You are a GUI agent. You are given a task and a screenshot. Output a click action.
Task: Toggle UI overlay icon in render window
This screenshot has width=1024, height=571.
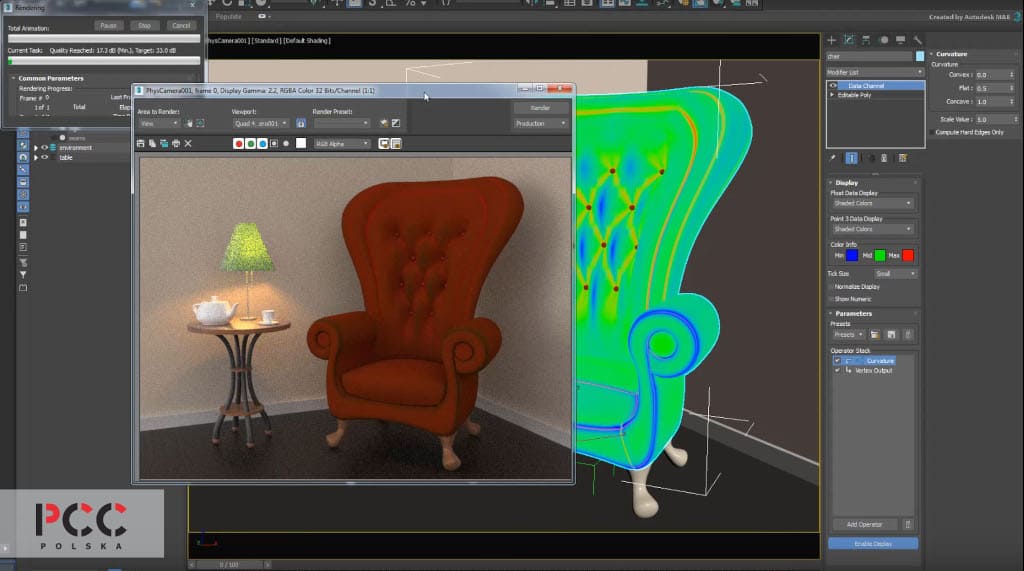(384, 144)
